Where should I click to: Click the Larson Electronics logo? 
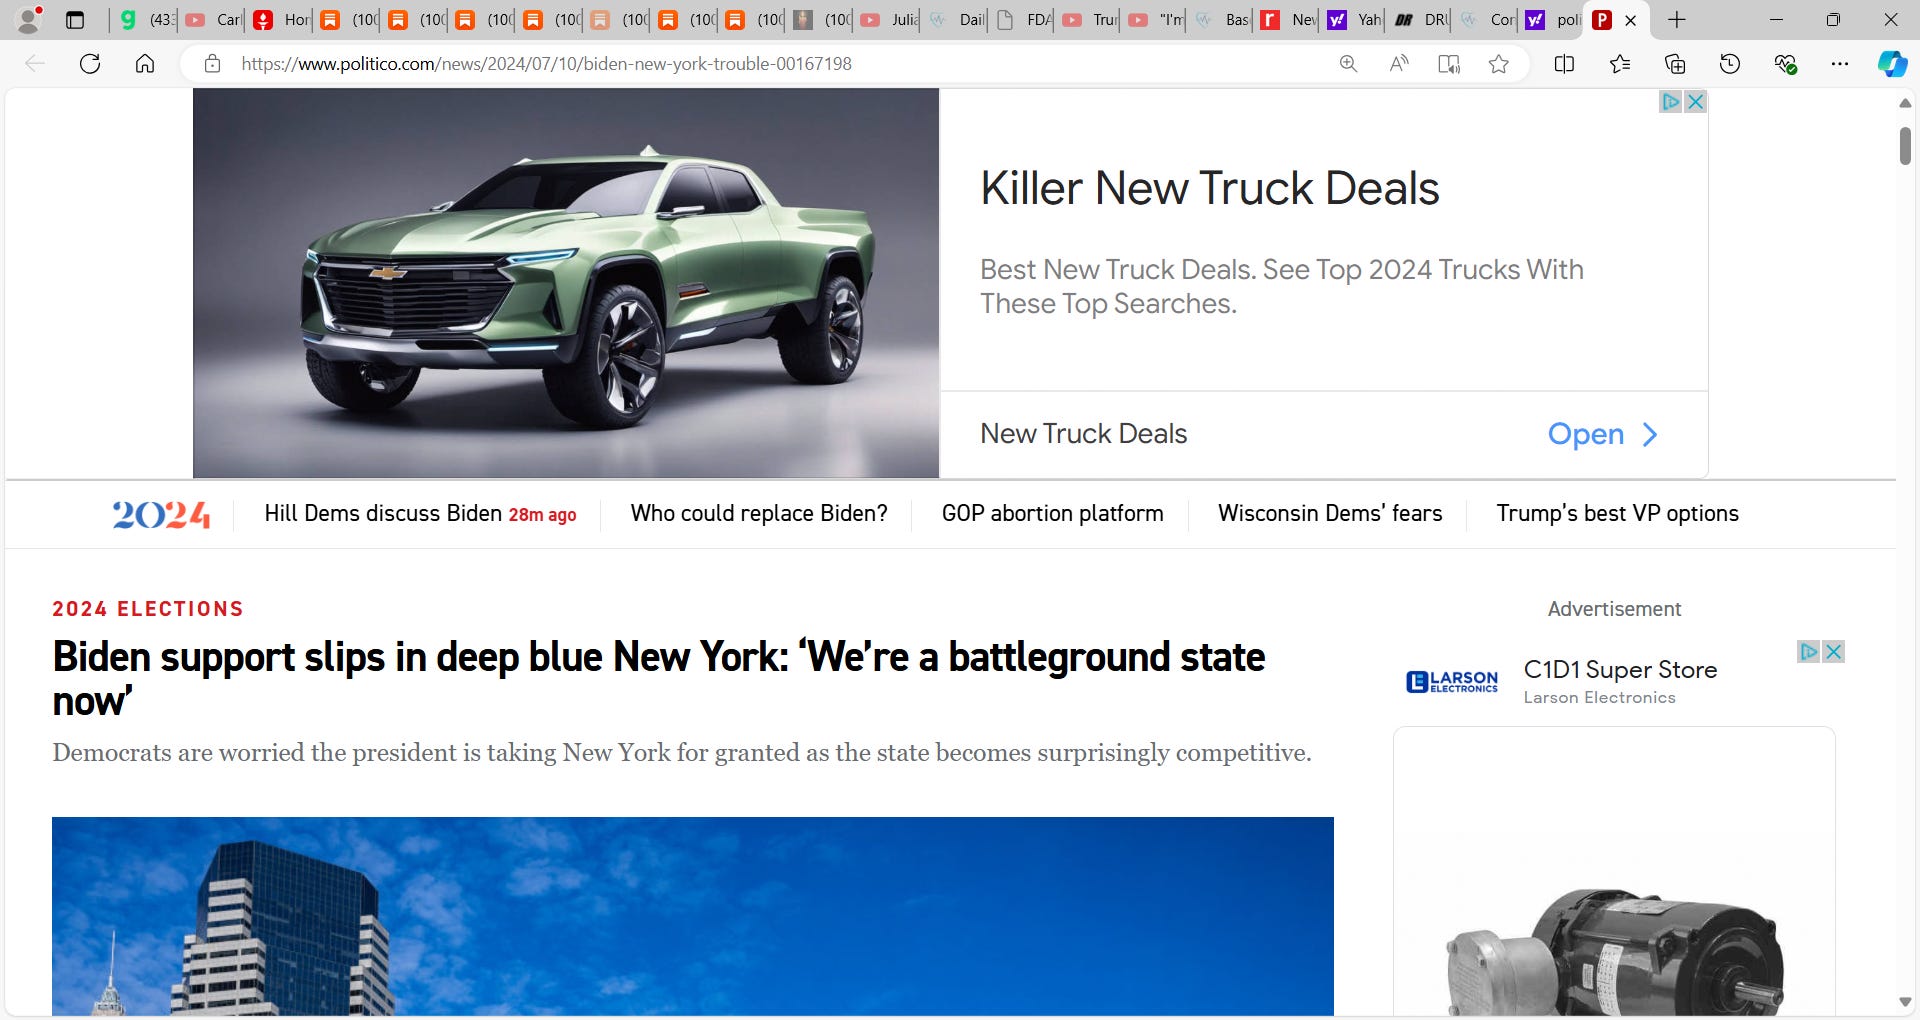[1452, 682]
